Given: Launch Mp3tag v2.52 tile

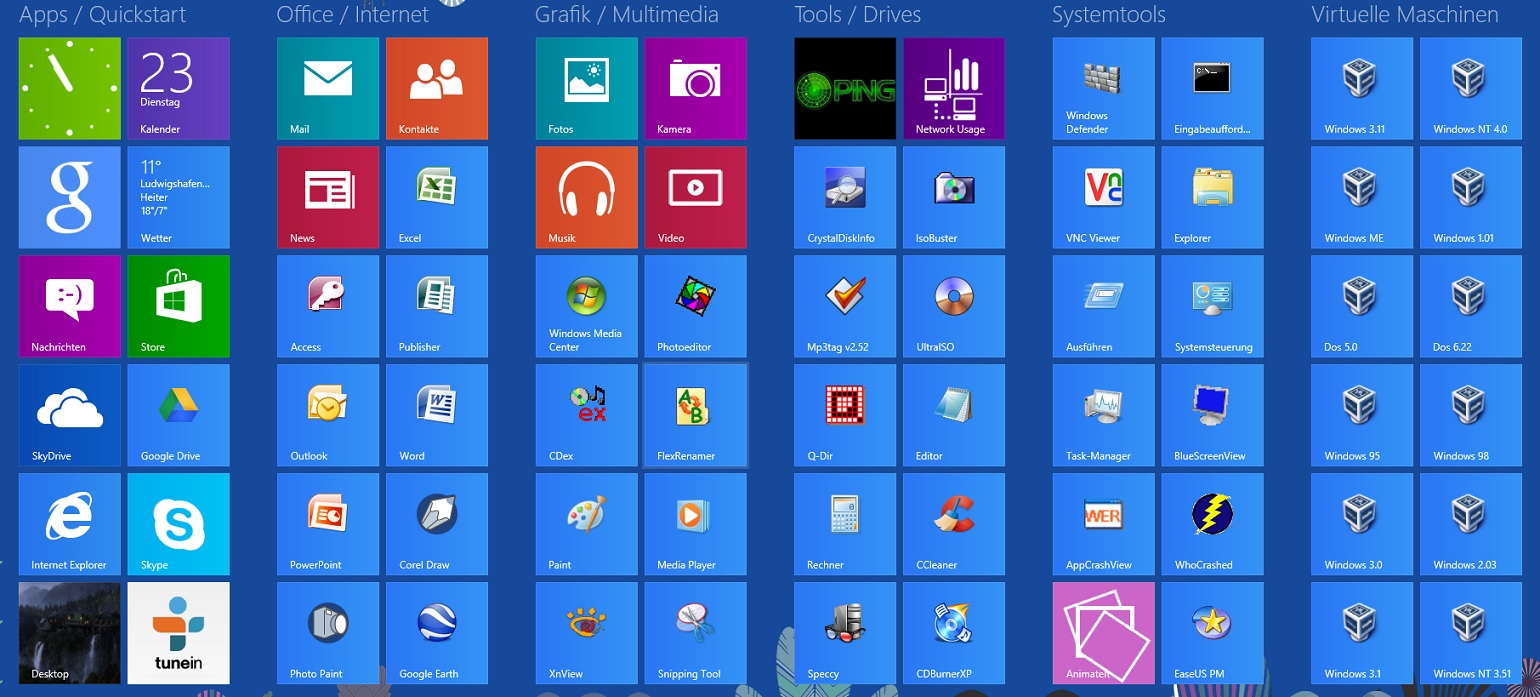Looking at the screenshot, I should (846, 306).
